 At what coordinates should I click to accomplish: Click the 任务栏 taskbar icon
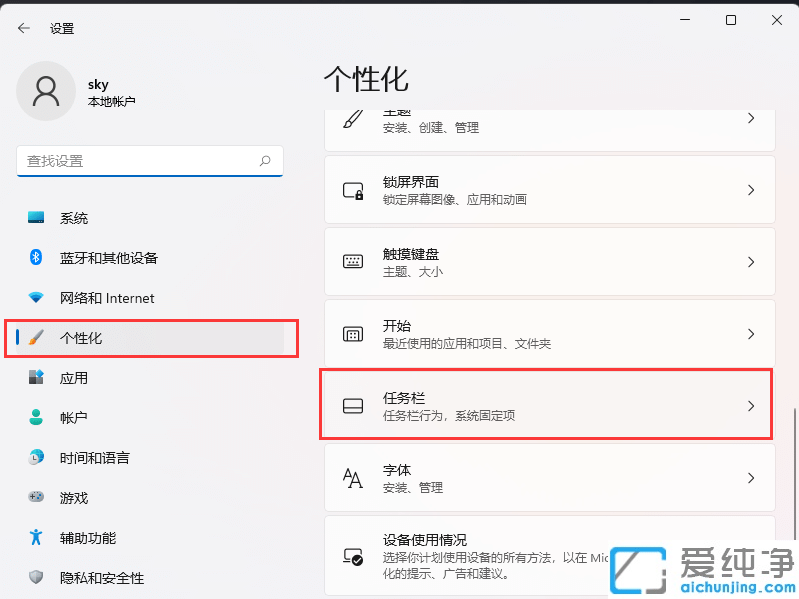click(353, 406)
